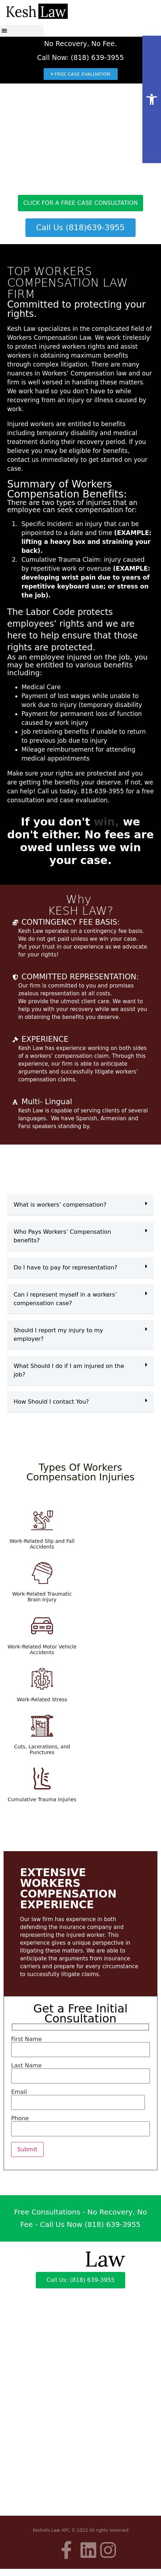Select the Work-Related Traumatic Brain Injury icon
Viewport: 161px width, 2576px height.
42,1574
